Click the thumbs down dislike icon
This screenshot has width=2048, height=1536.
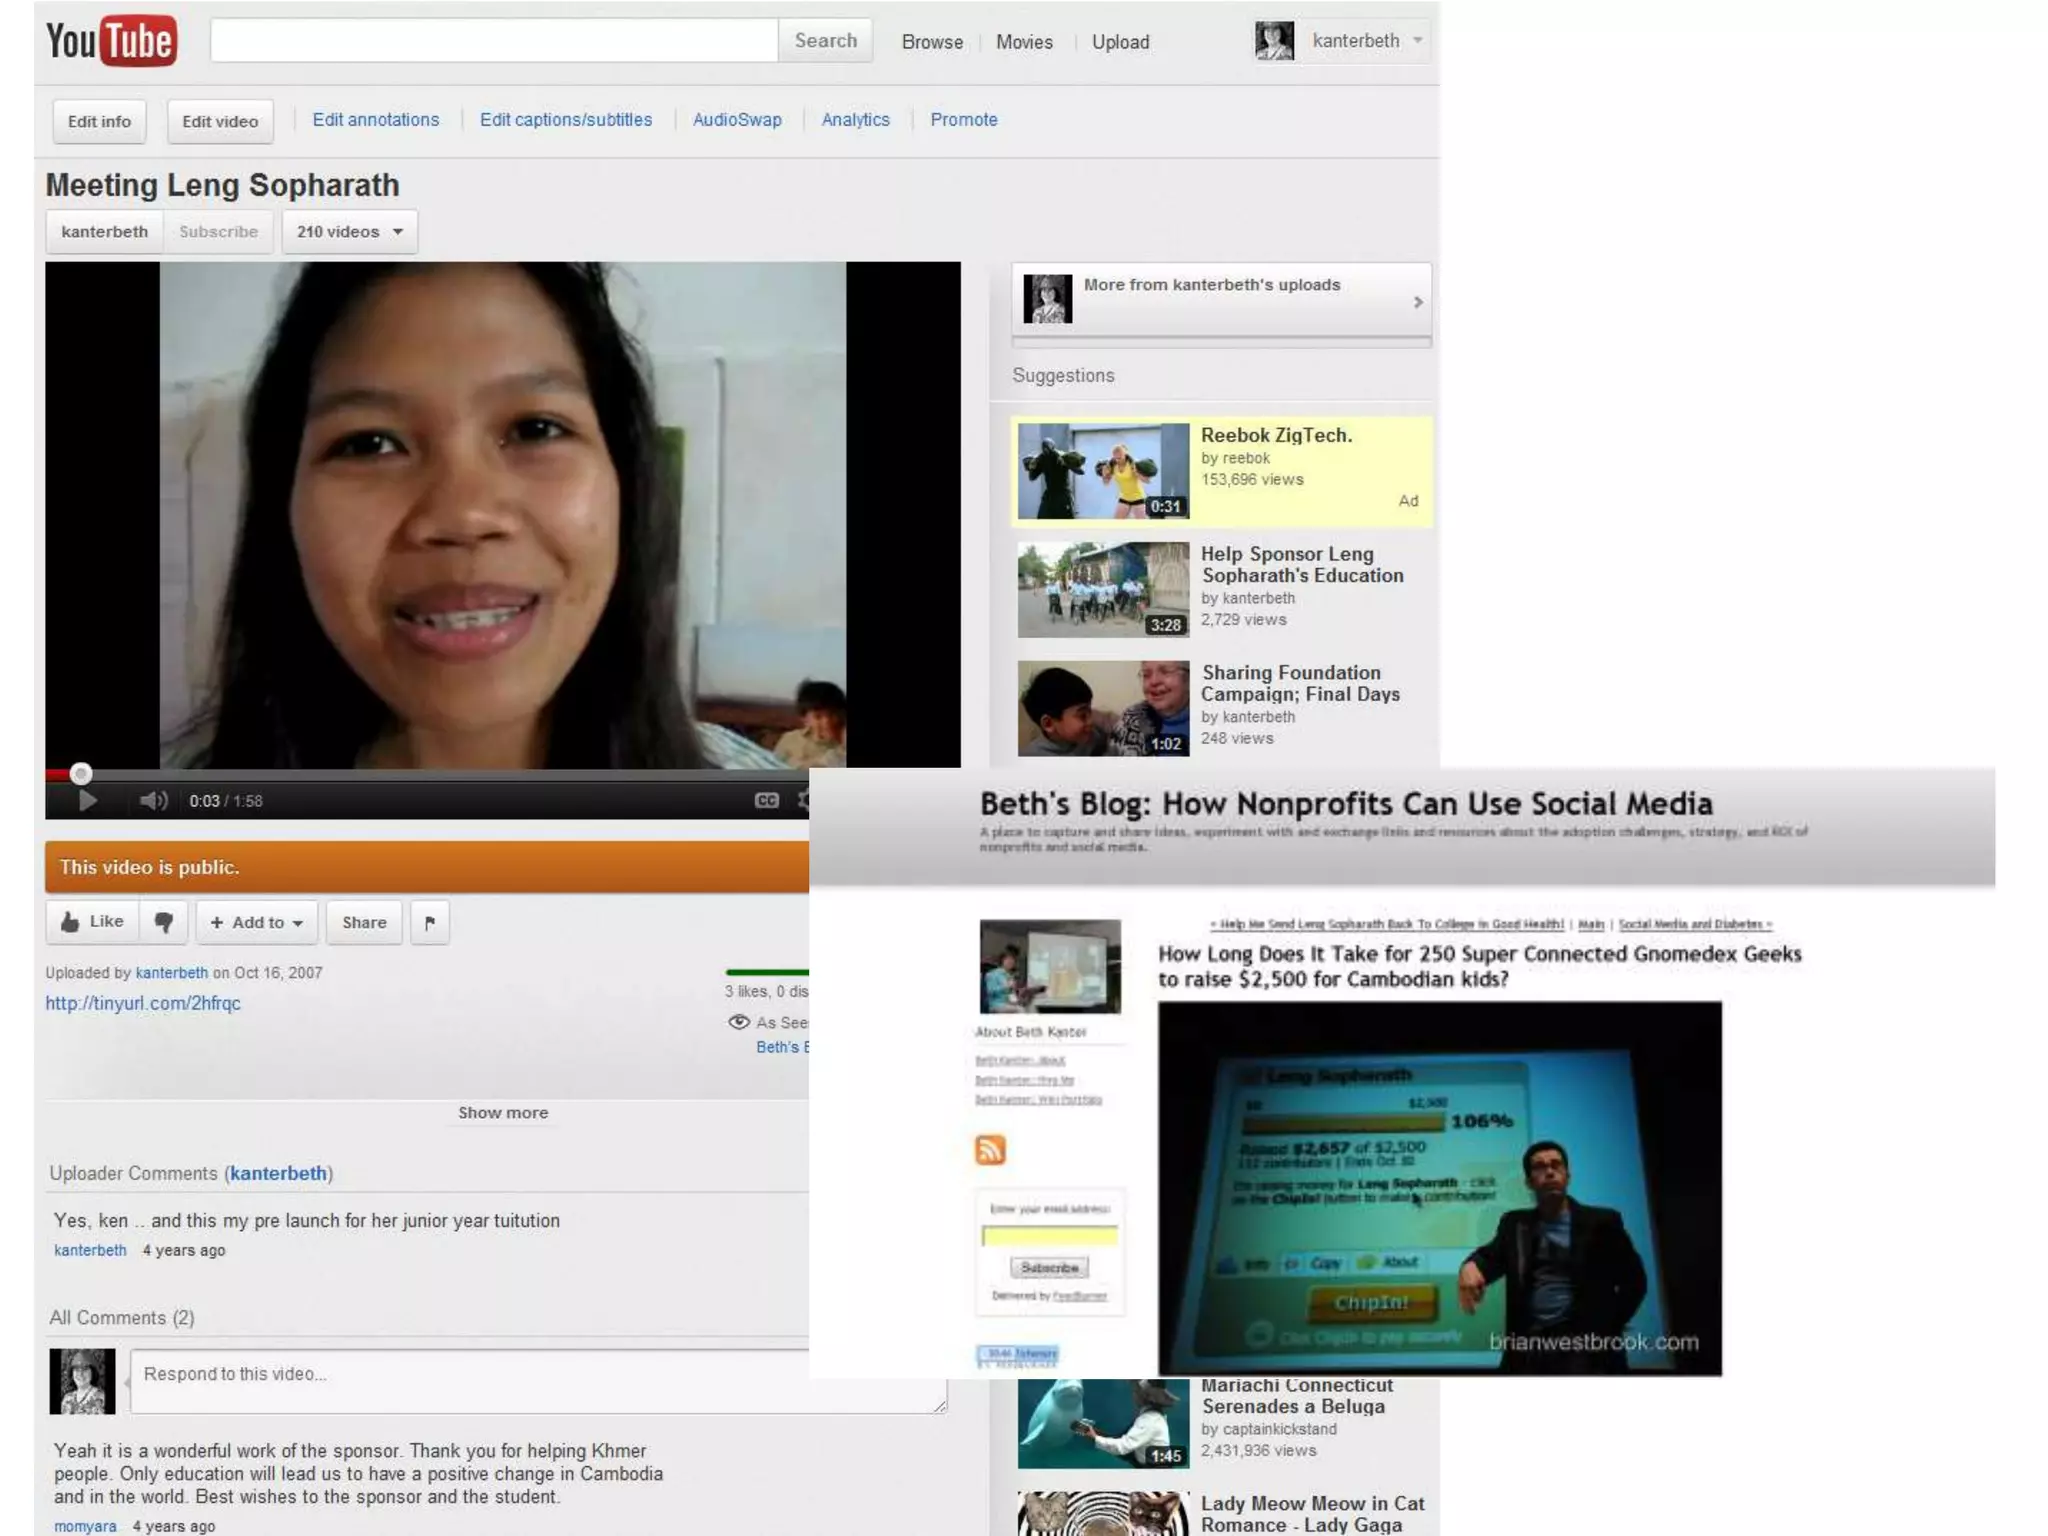(164, 922)
